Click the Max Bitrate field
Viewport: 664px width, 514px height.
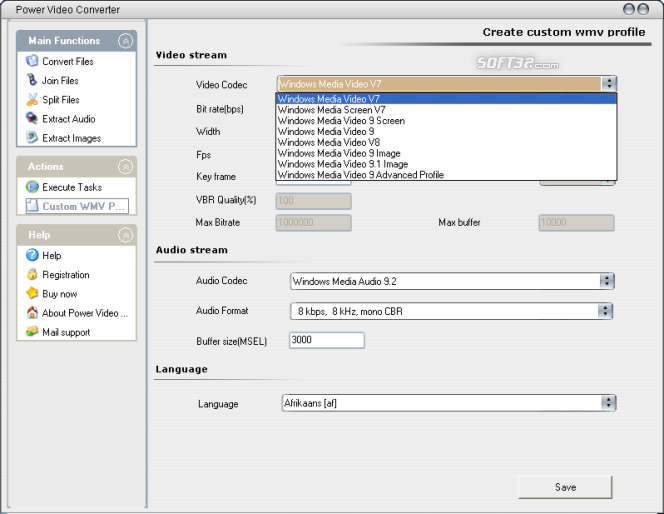313,223
